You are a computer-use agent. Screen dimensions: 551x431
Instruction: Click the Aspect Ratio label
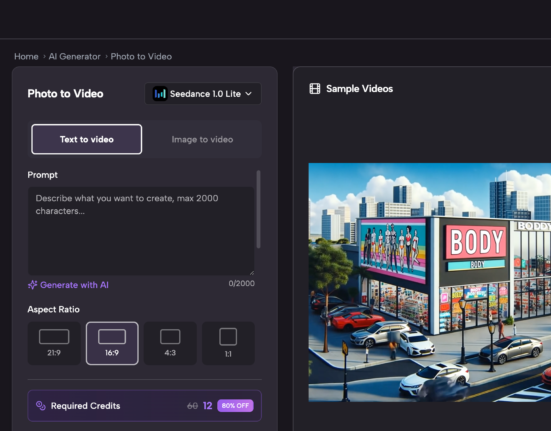tap(53, 309)
